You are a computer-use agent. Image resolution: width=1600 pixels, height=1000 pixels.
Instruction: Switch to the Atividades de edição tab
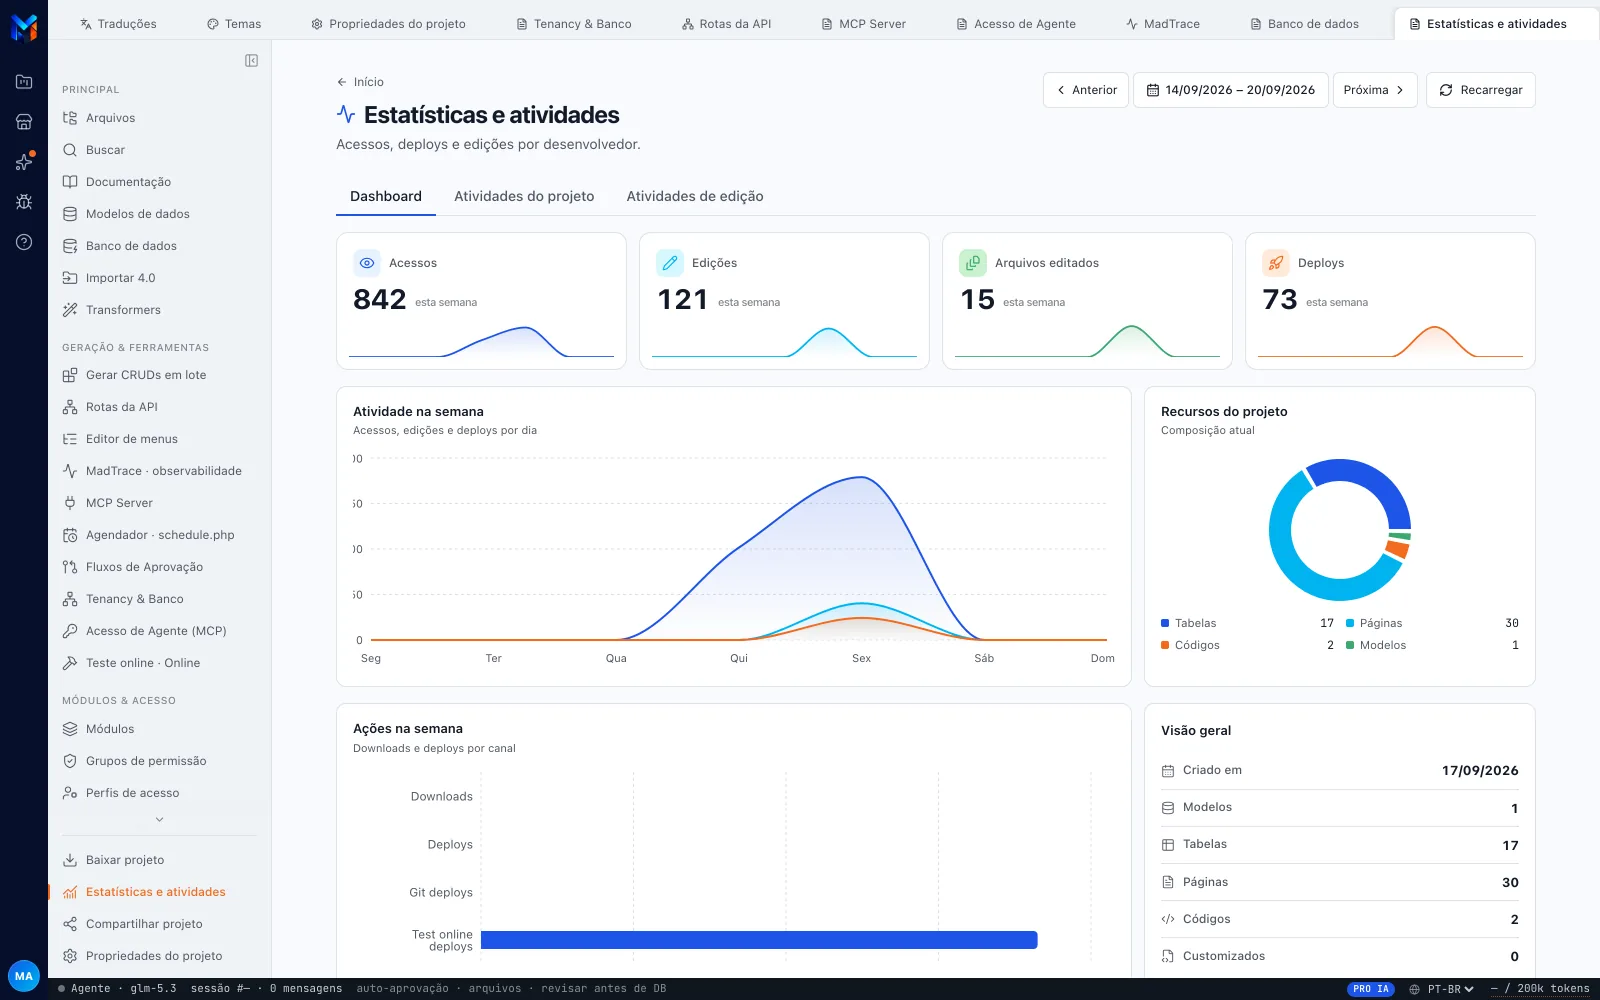[x=695, y=196]
